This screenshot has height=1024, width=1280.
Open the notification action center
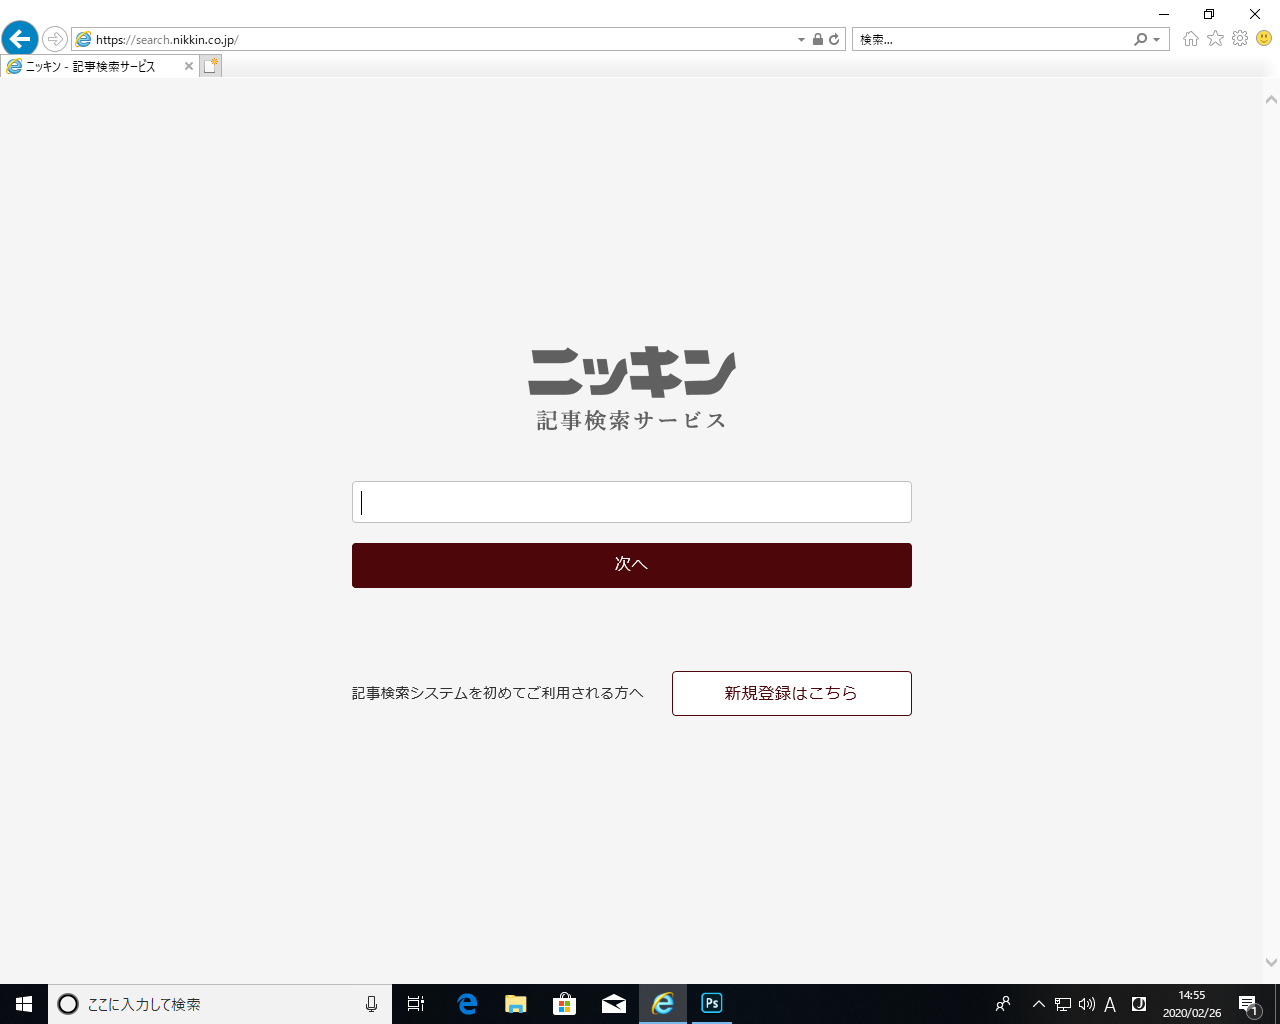click(x=1248, y=1004)
